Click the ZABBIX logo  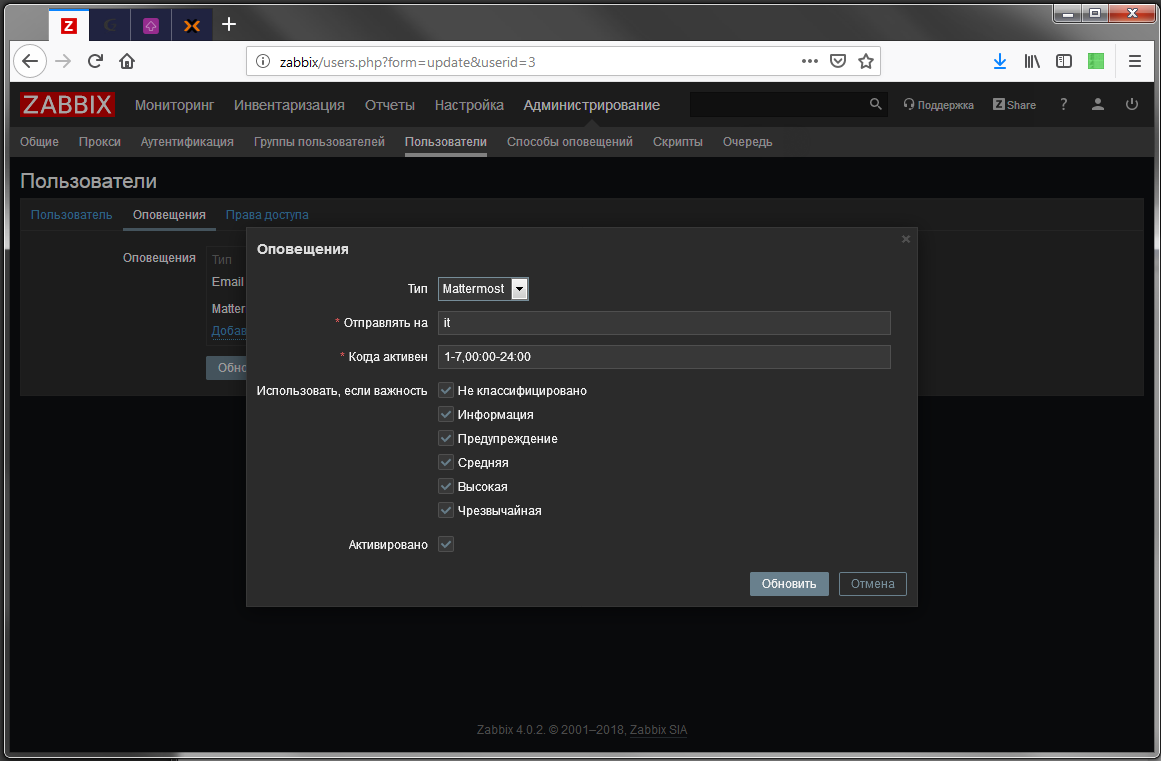click(x=66, y=104)
